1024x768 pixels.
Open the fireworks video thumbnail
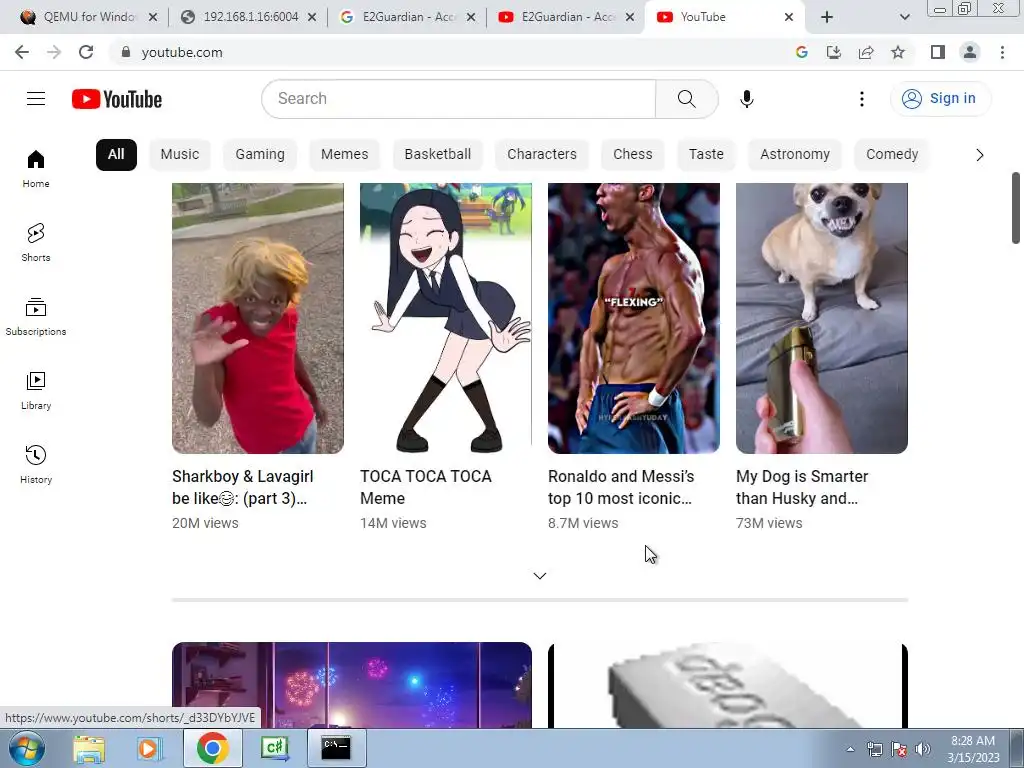(352, 684)
